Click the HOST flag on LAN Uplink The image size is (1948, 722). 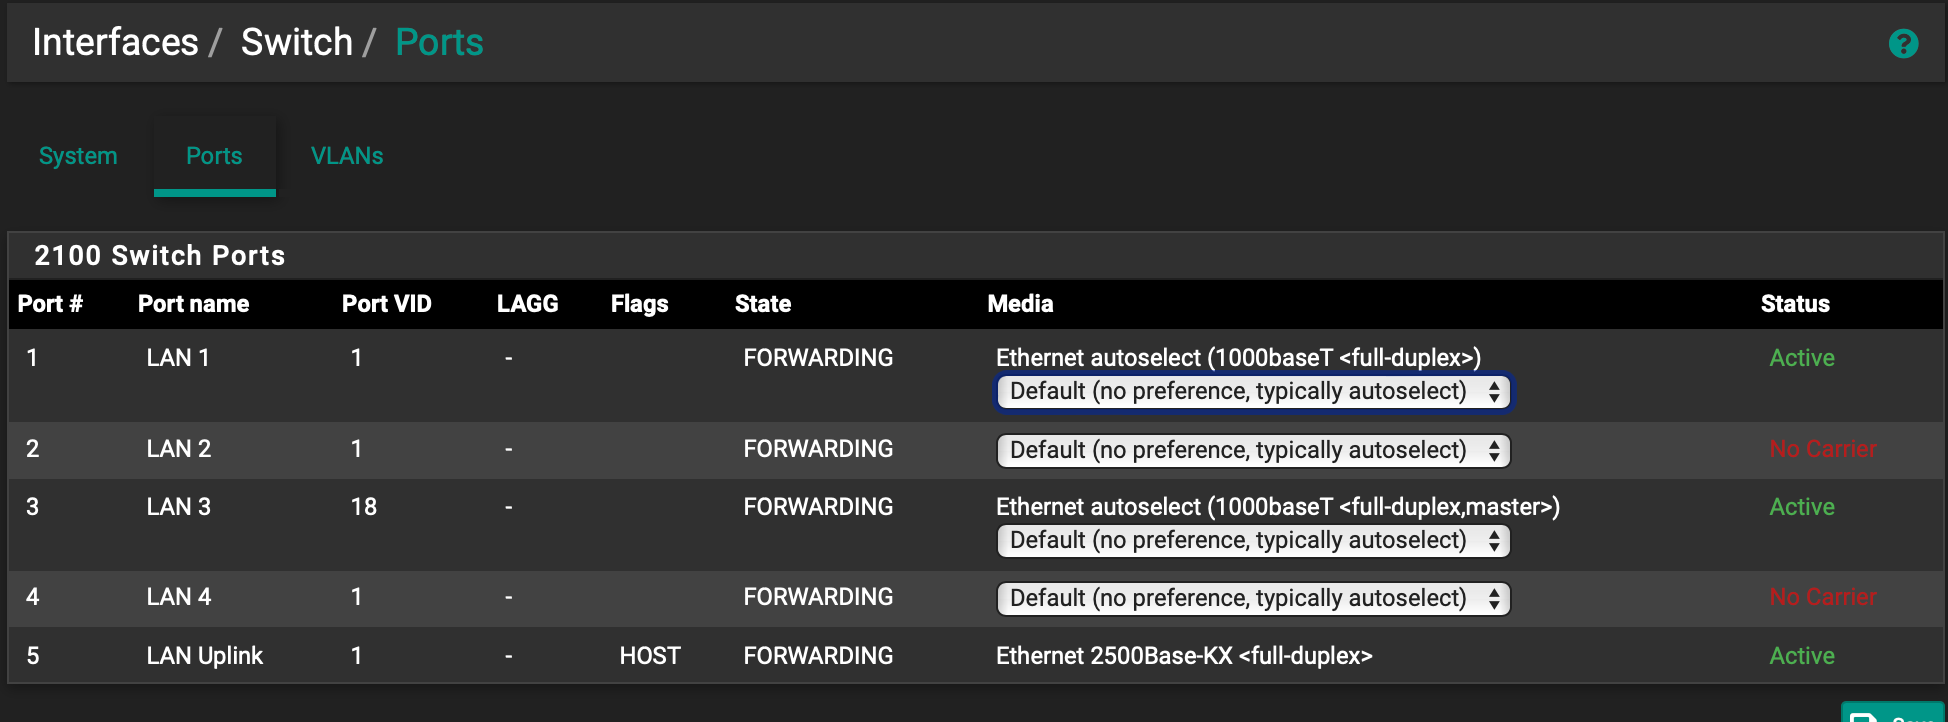click(x=650, y=656)
